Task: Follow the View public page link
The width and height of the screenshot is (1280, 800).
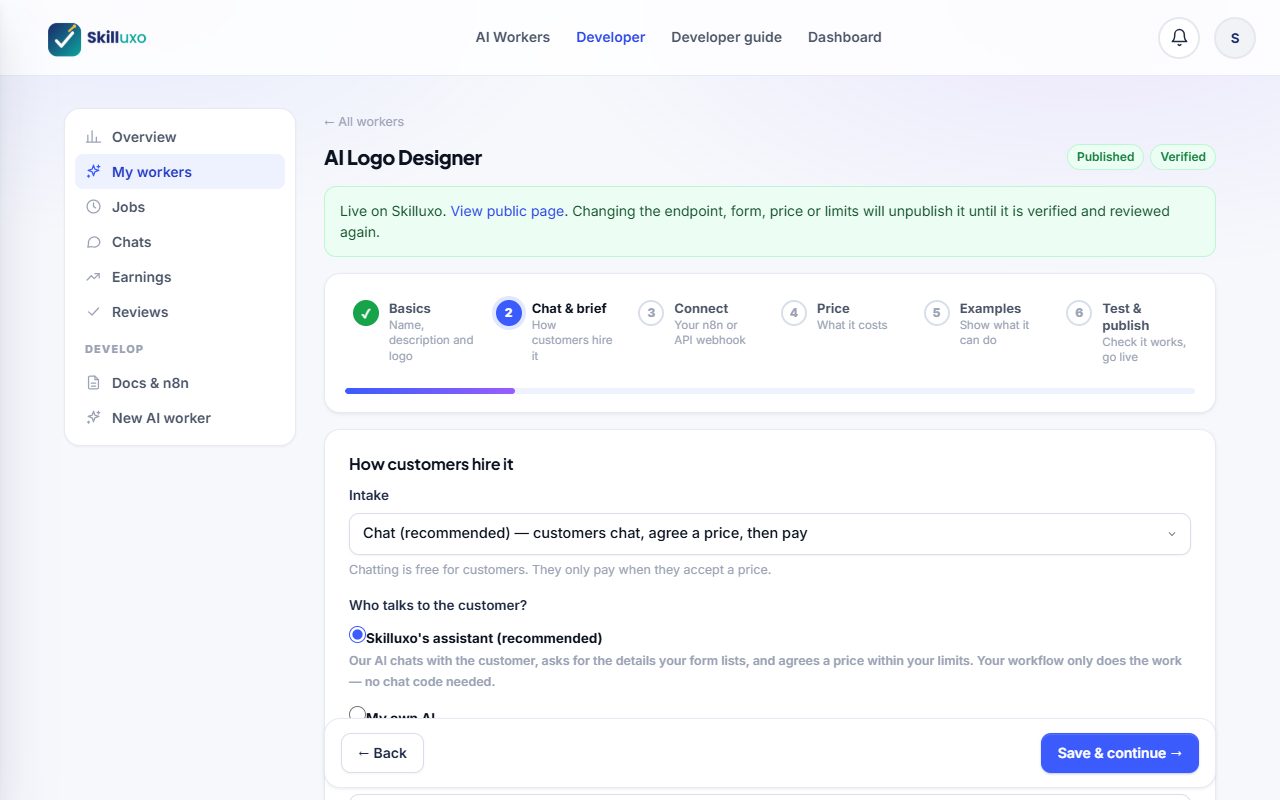Action: pyautogui.click(x=507, y=211)
